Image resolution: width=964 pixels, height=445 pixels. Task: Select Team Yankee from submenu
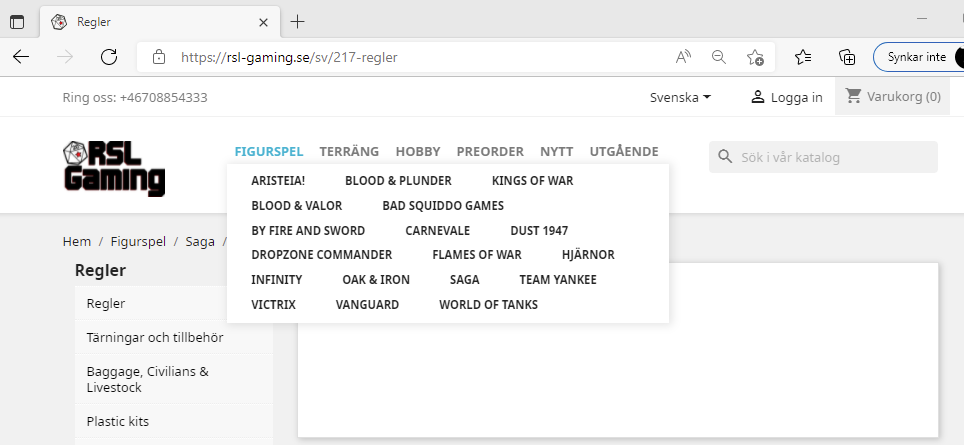click(558, 280)
